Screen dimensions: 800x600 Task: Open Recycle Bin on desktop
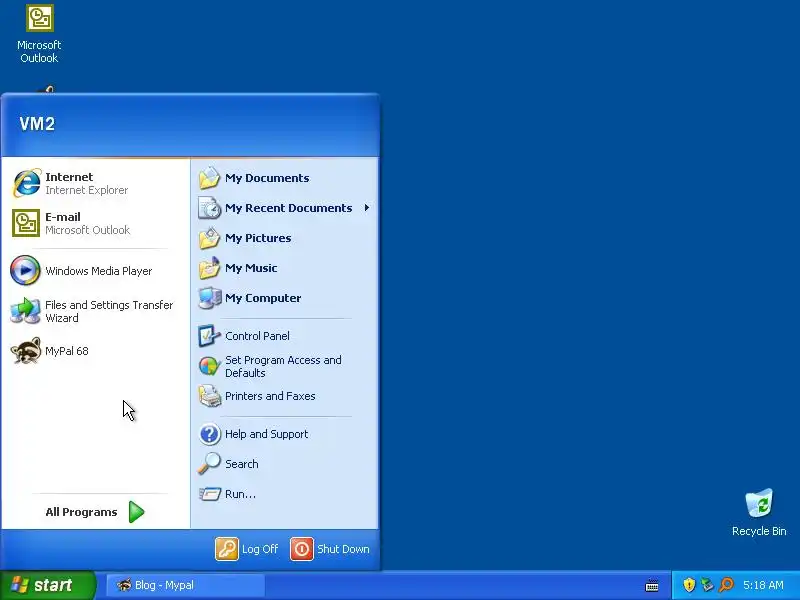759,512
